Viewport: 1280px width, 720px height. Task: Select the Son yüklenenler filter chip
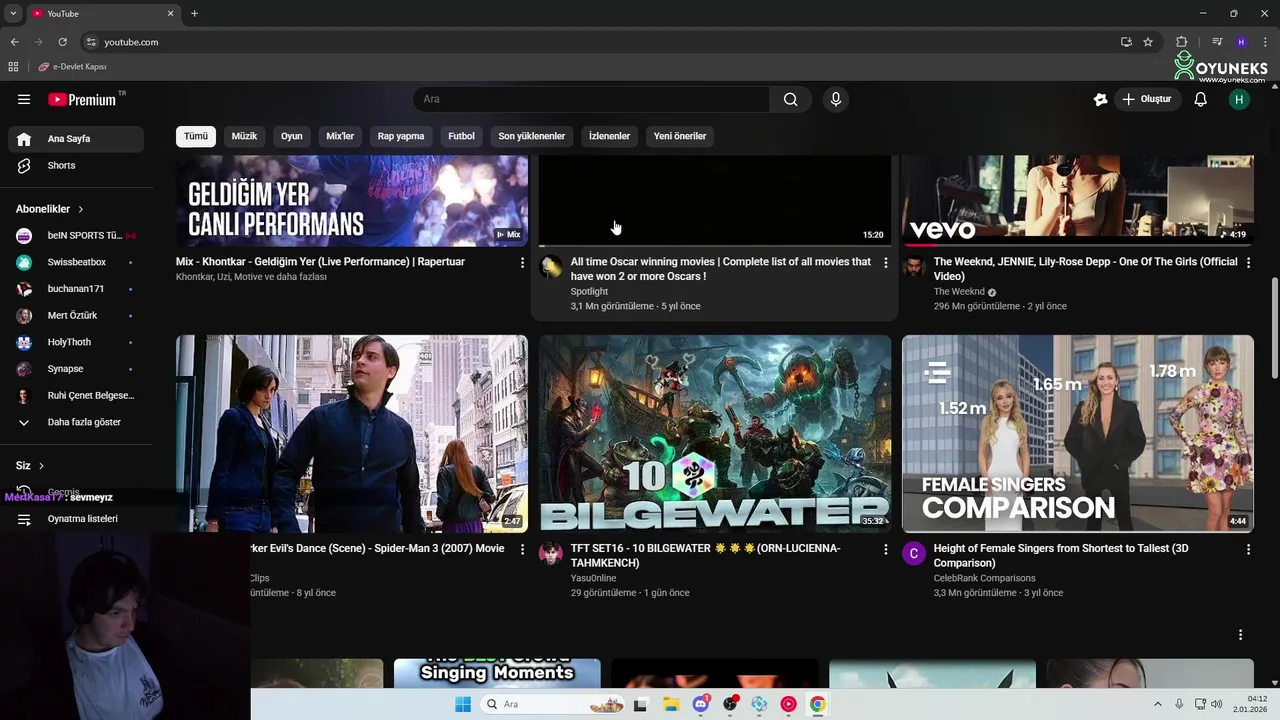(532, 136)
